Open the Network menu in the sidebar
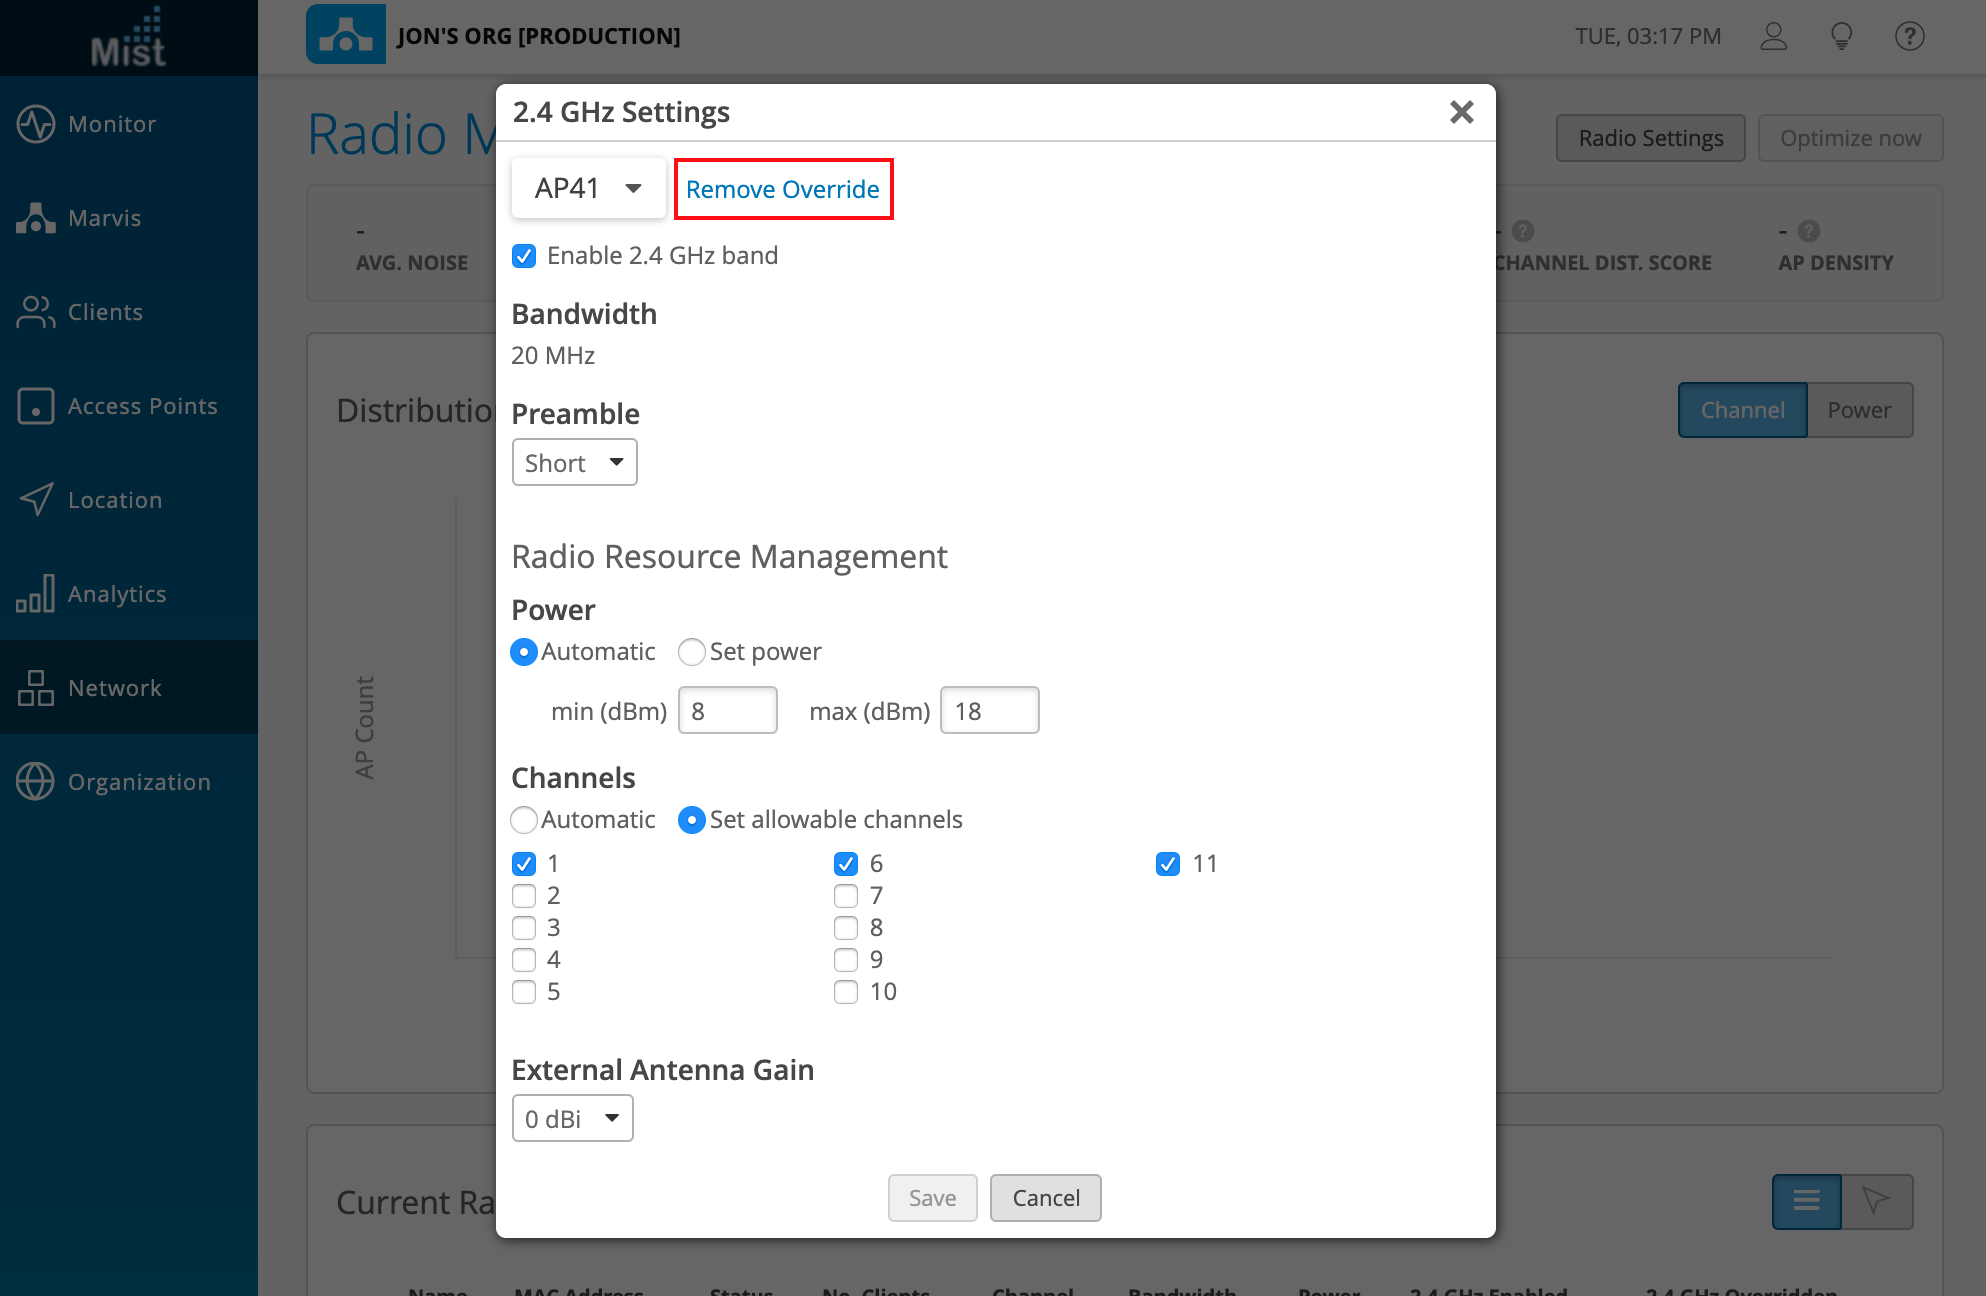The image size is (1986, 1296). click(x=114, y=688)
